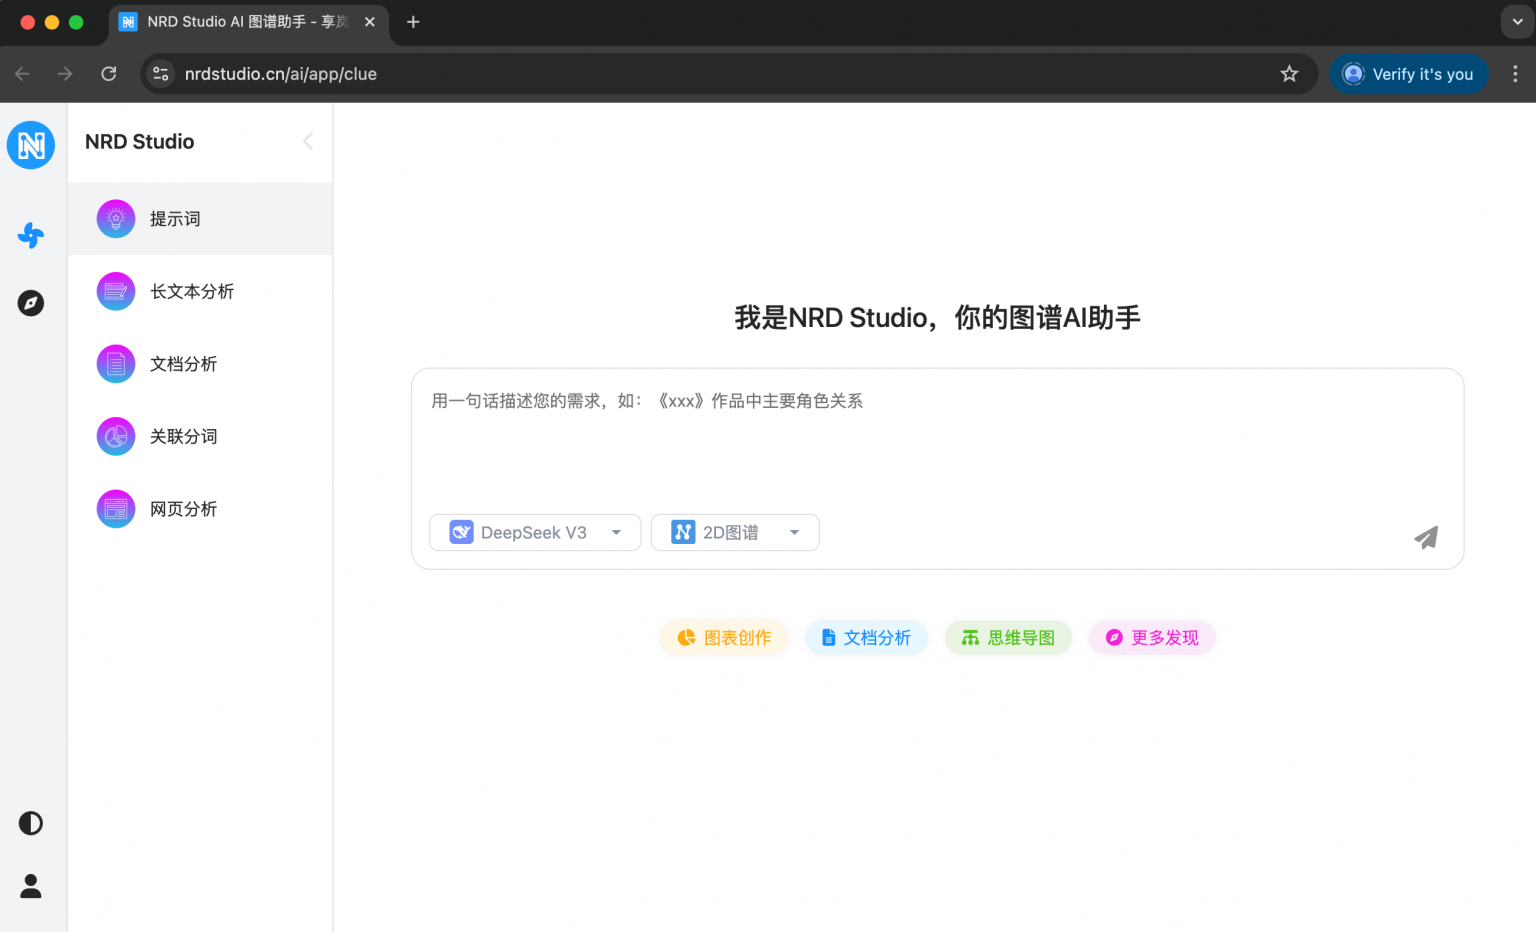Go back in browser history
This screenshot has height=932, width=1536.
[x=22, y=73]
